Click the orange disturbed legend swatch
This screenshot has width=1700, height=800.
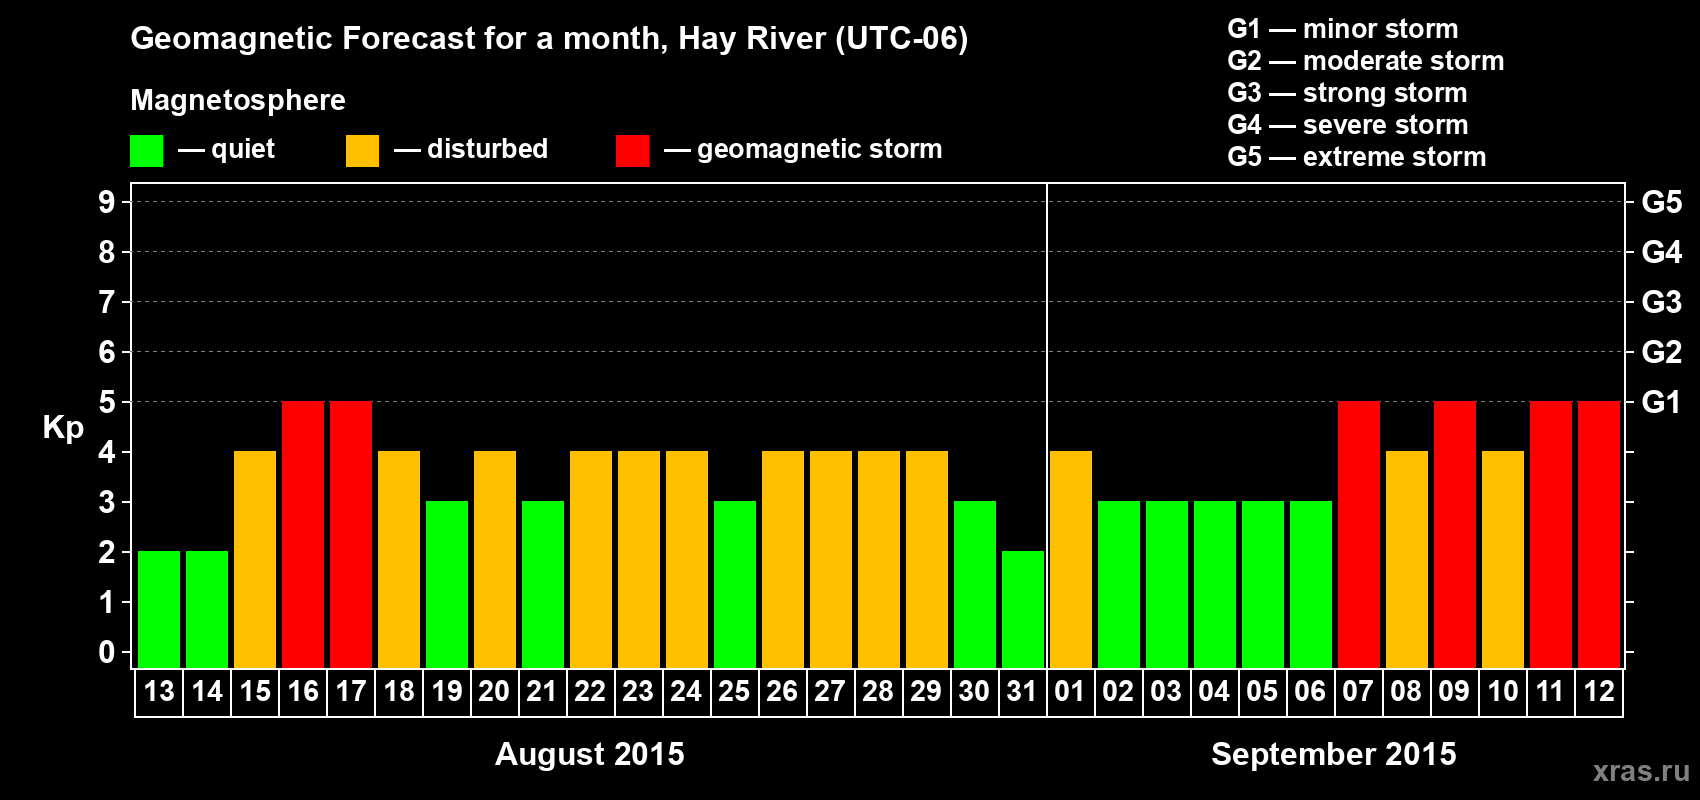click(x=362, y=151)
